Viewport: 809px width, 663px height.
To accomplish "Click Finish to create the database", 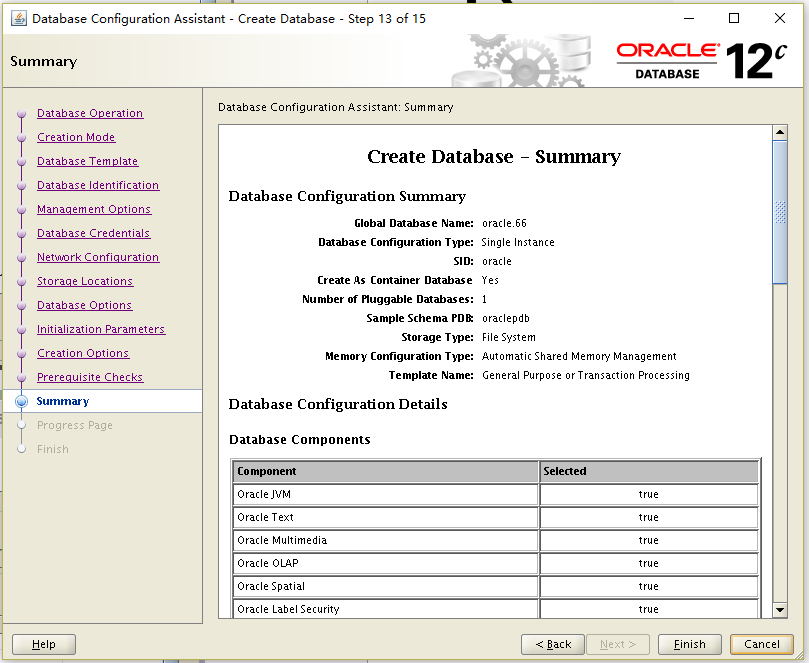I will pyautogui.click(x=689, y=644).
